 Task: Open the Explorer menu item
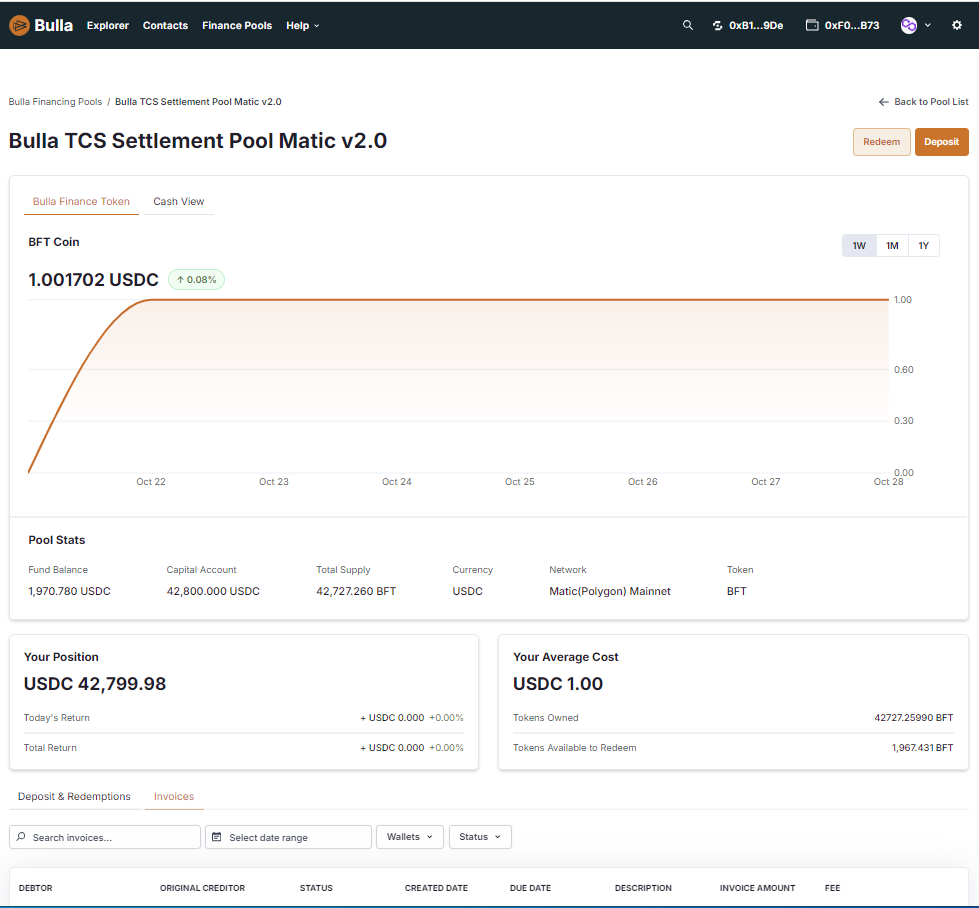107,26
